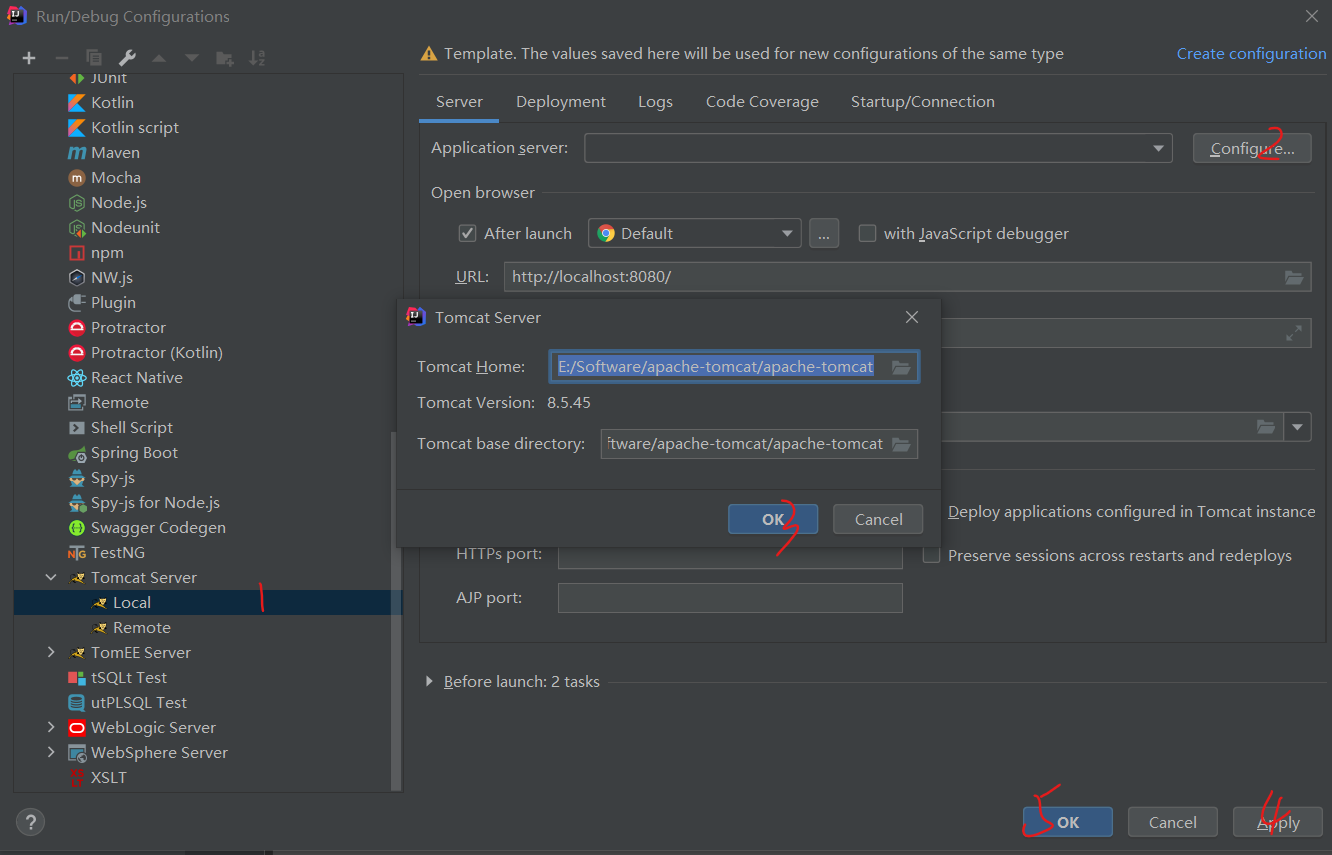The height and width of the screenshot is (855, 1332).
Task: Open dropdown arrow beside partly hidden folder field
Action: [x=1298, y=427]
